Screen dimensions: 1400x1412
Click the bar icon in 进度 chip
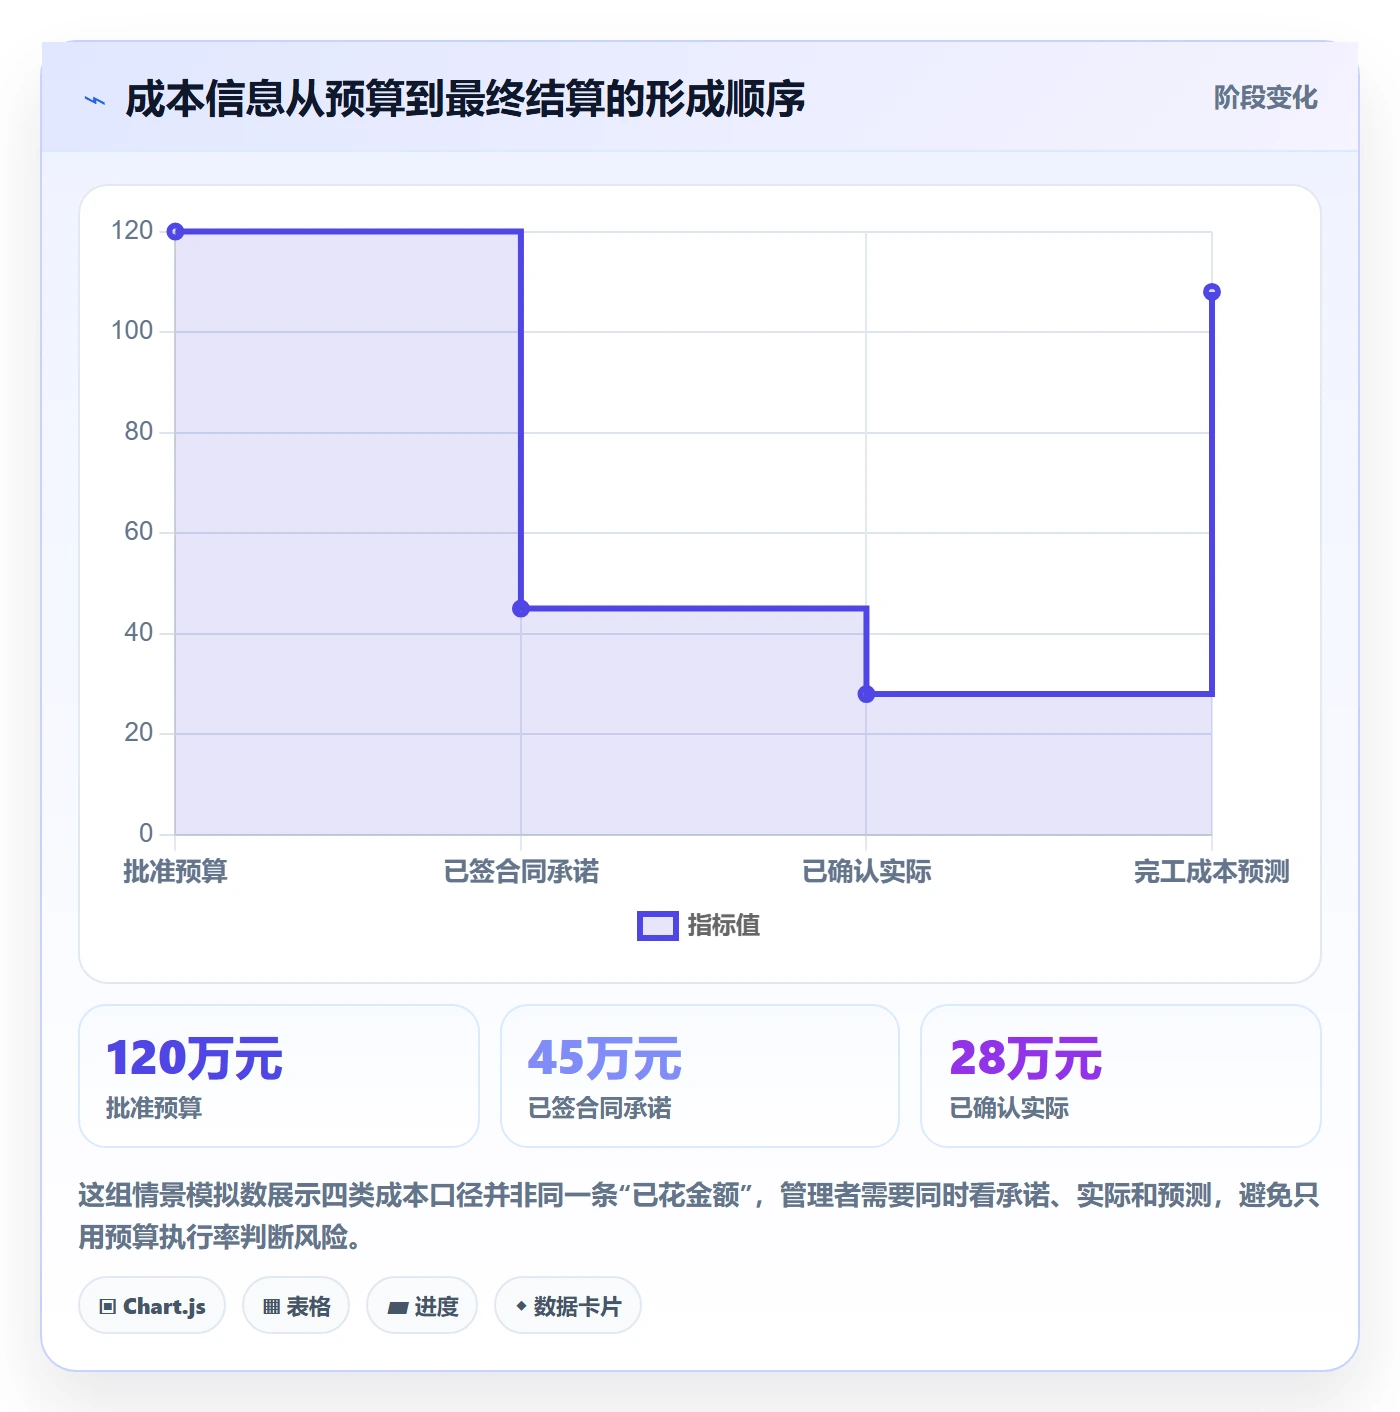[397, 1307]
